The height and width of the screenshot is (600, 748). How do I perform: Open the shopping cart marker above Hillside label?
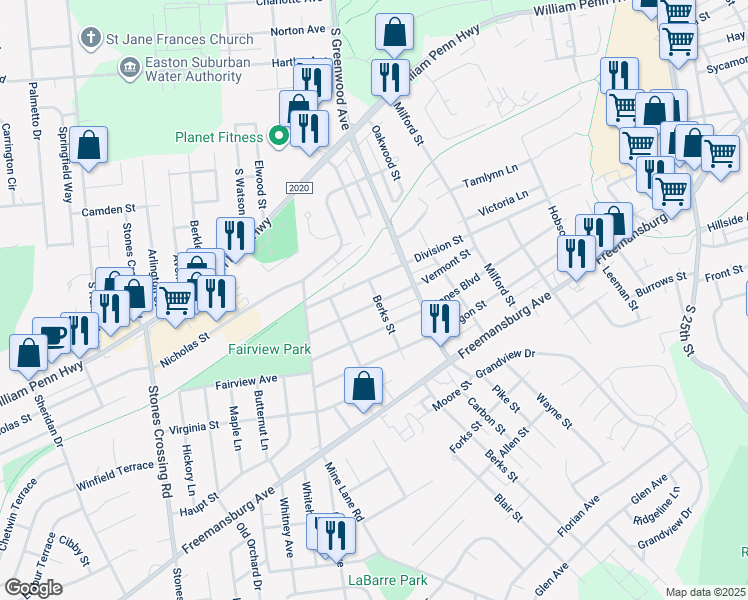pos(671,195)
